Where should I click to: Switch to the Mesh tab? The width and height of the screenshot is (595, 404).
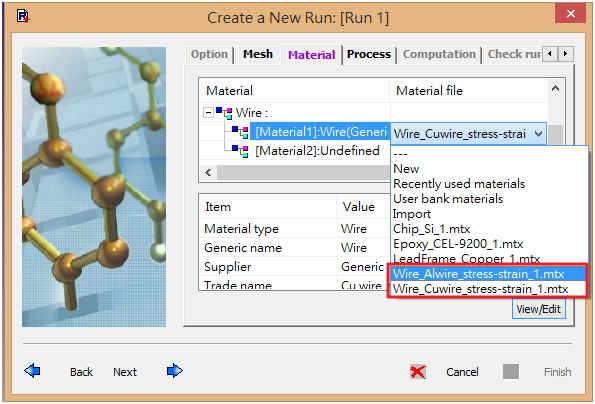click(258, 54)
